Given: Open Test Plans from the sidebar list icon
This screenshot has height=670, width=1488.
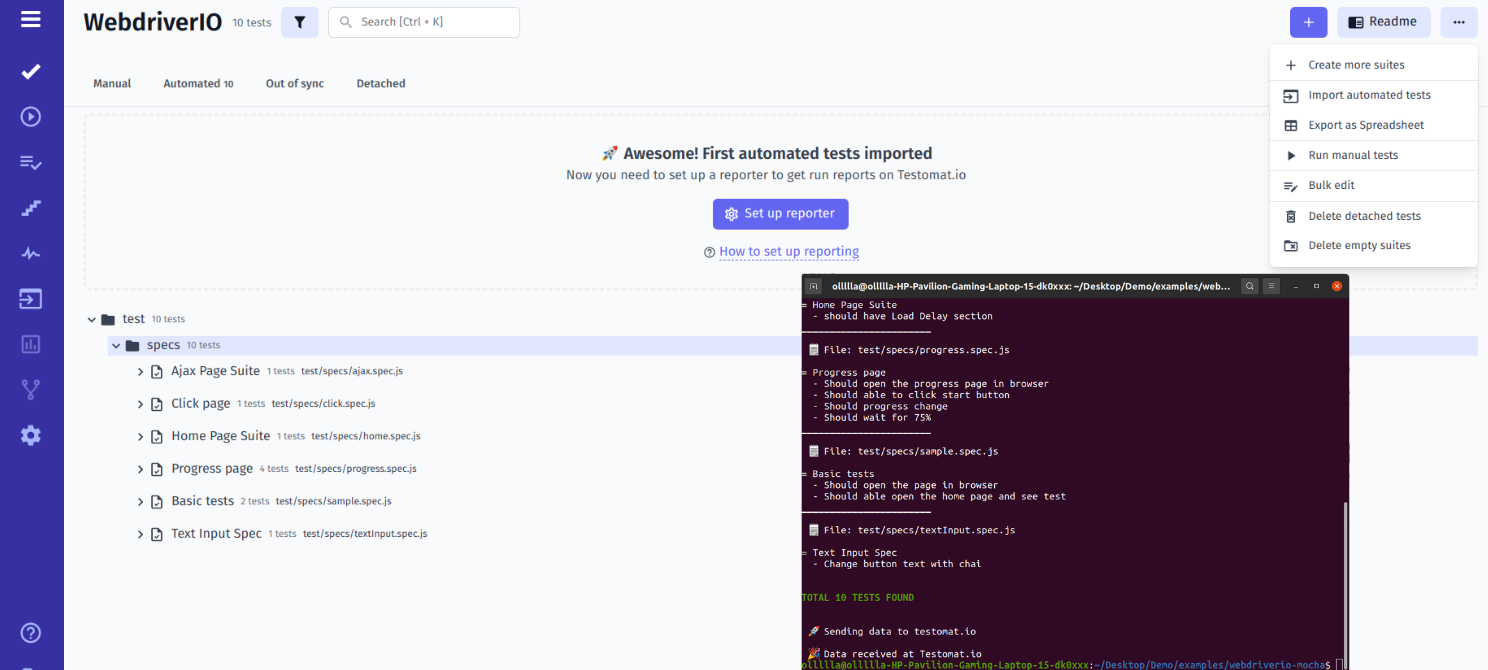Looking at the screenshot, I should point(29,162).
